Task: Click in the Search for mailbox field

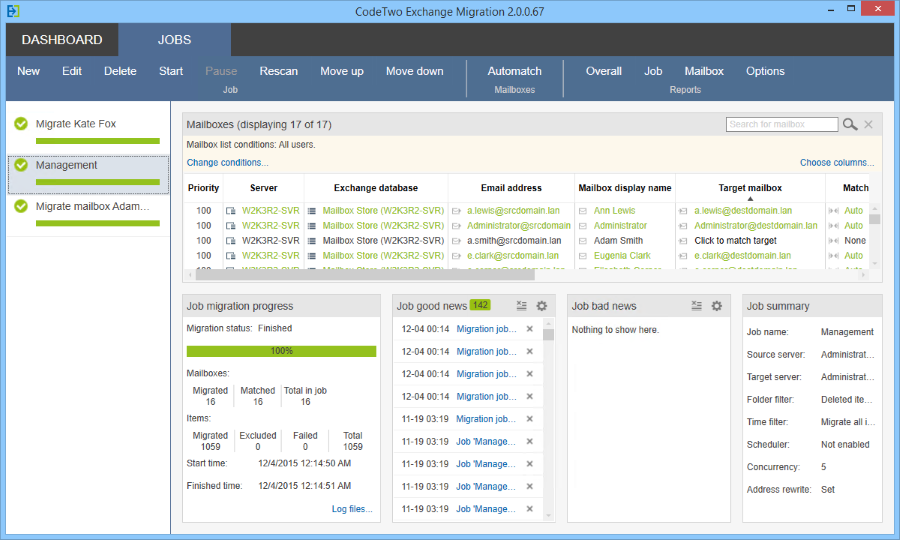Action: click(x=782, y=125)
